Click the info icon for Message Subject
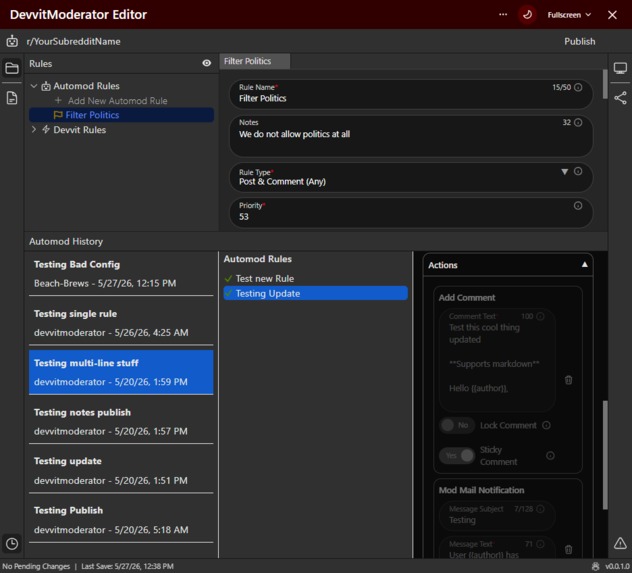The image size is (632, 573). pyautogui.click(x=540, y=509)
